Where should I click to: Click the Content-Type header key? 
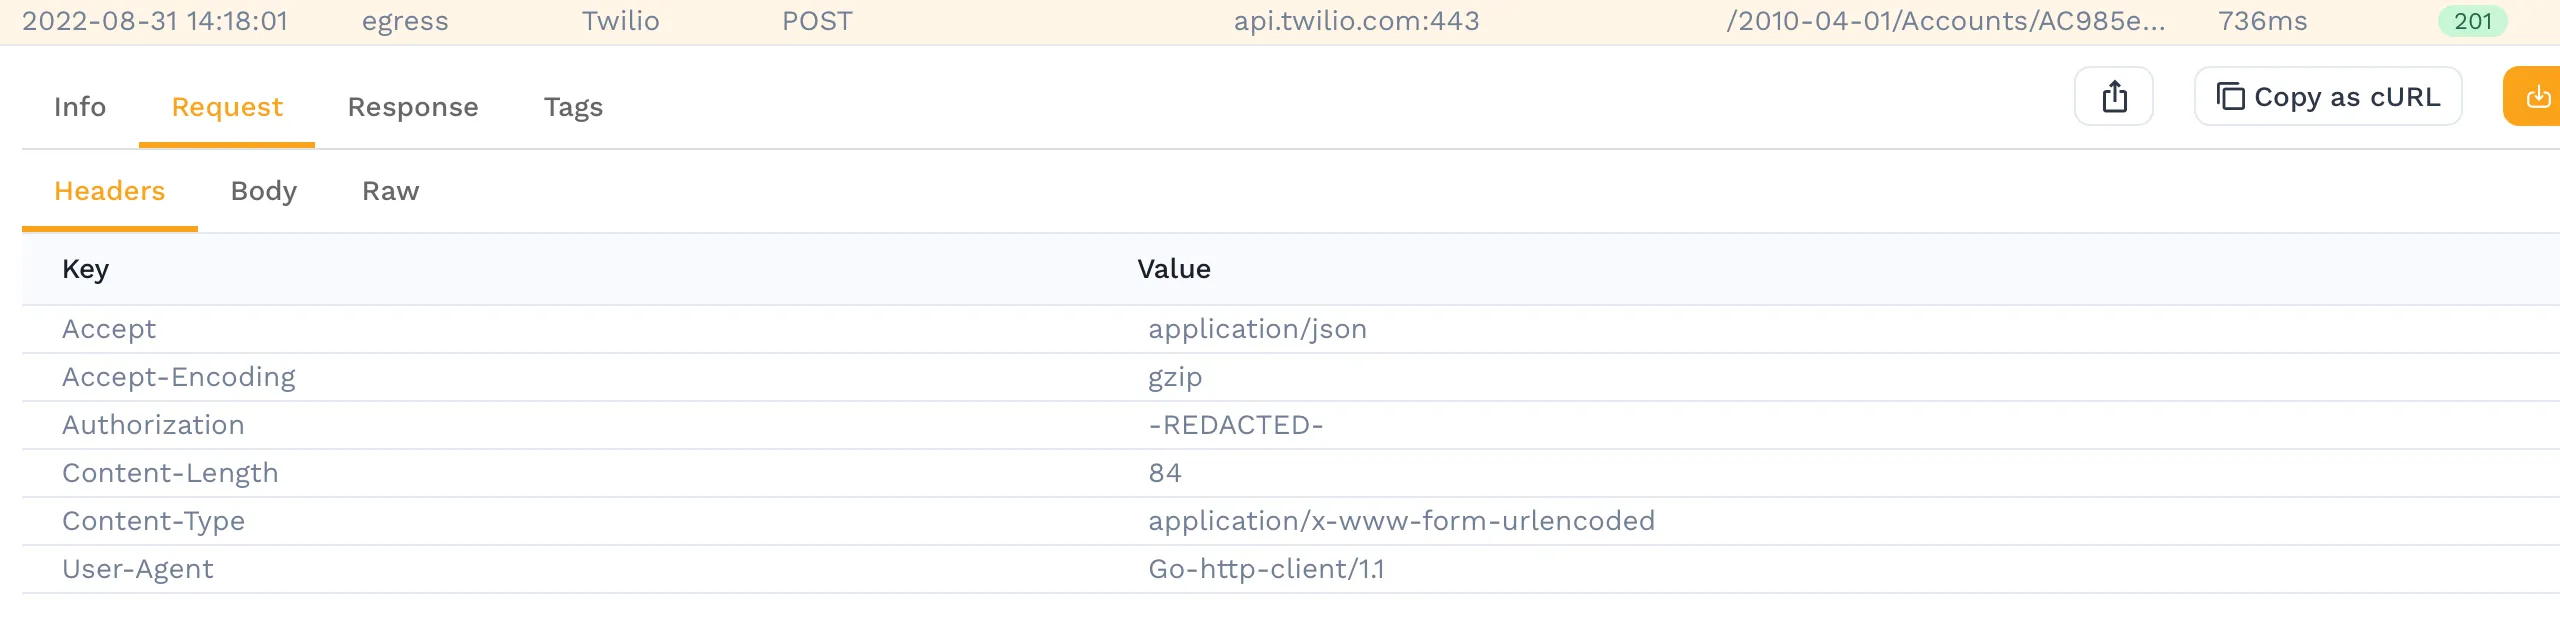tap(153, 521)
